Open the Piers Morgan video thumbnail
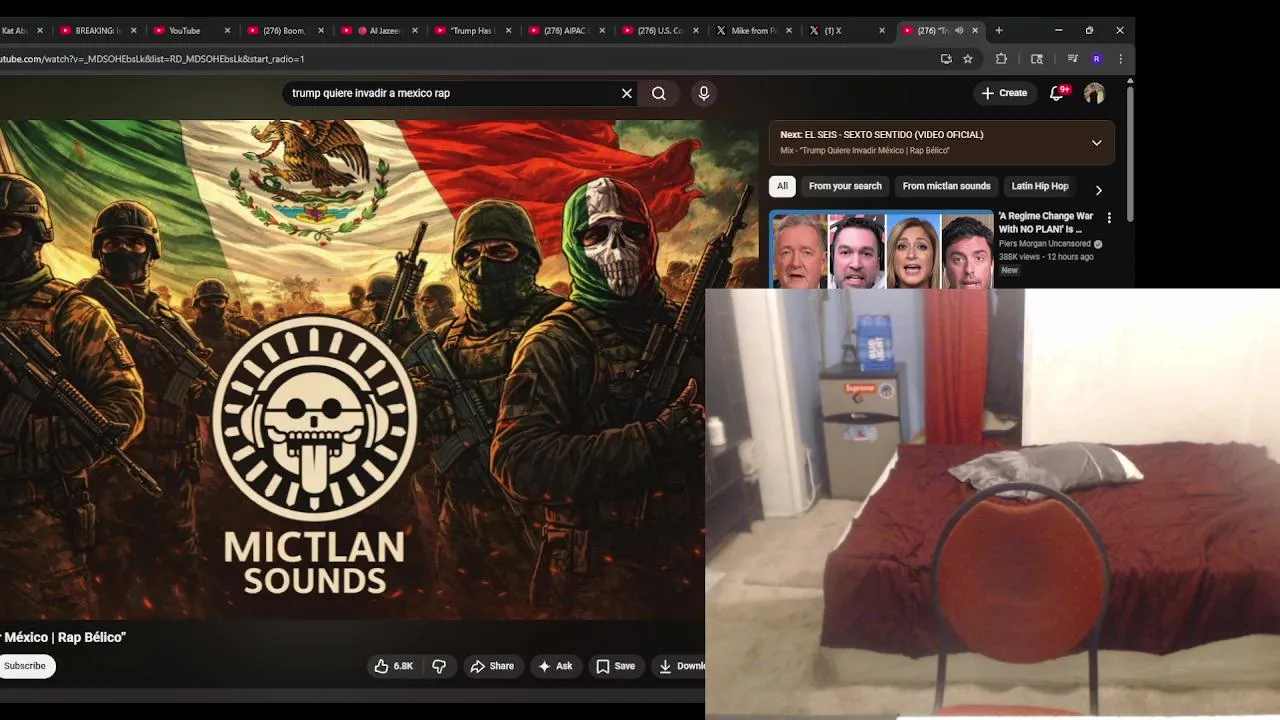 tap(881, 250)
